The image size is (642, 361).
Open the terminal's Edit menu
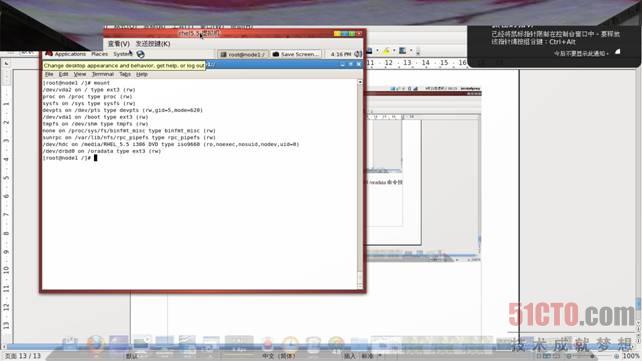(63, 74)
